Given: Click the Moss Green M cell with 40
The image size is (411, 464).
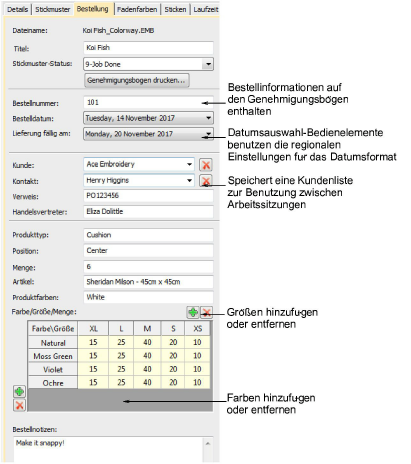Looking at the screenshot, I should tap(147, 356).
